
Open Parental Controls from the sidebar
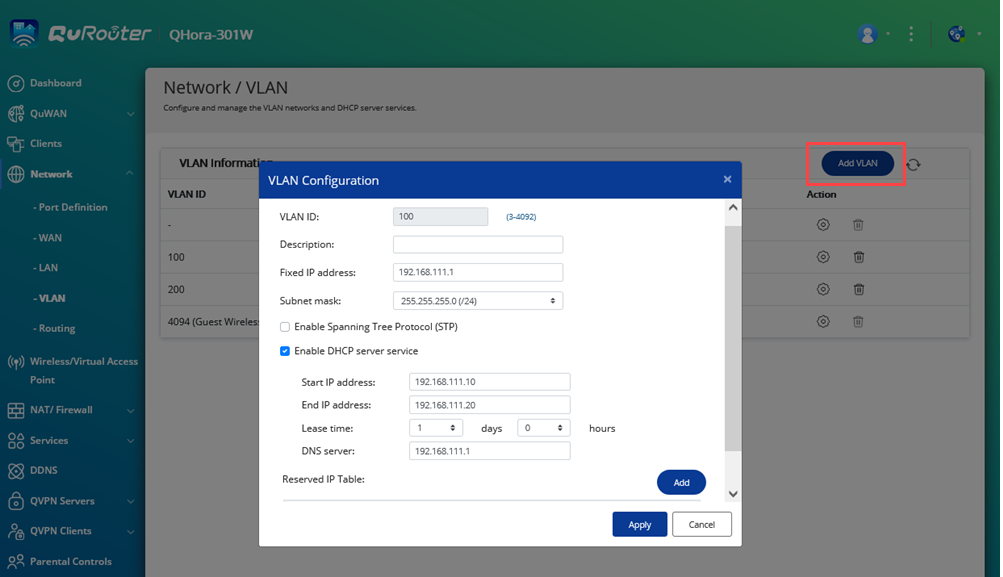coord(70,561)
